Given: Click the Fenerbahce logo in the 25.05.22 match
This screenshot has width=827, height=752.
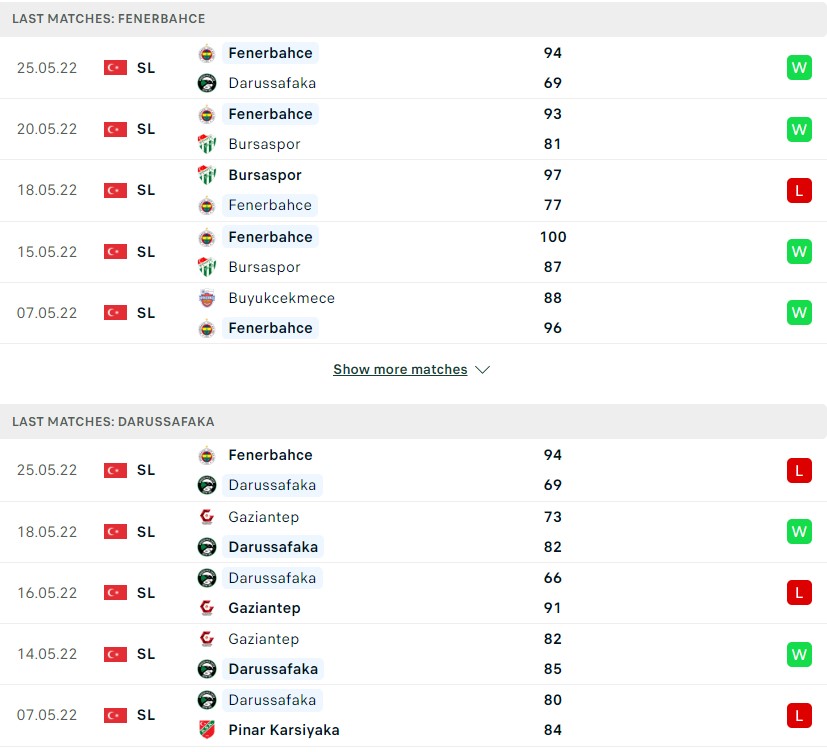Looking at the screenshot, I should (x=207, y=53).
